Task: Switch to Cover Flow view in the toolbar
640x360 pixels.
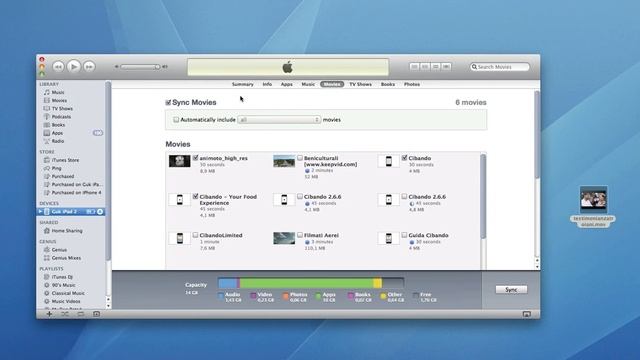Action: tap(446, 67)
